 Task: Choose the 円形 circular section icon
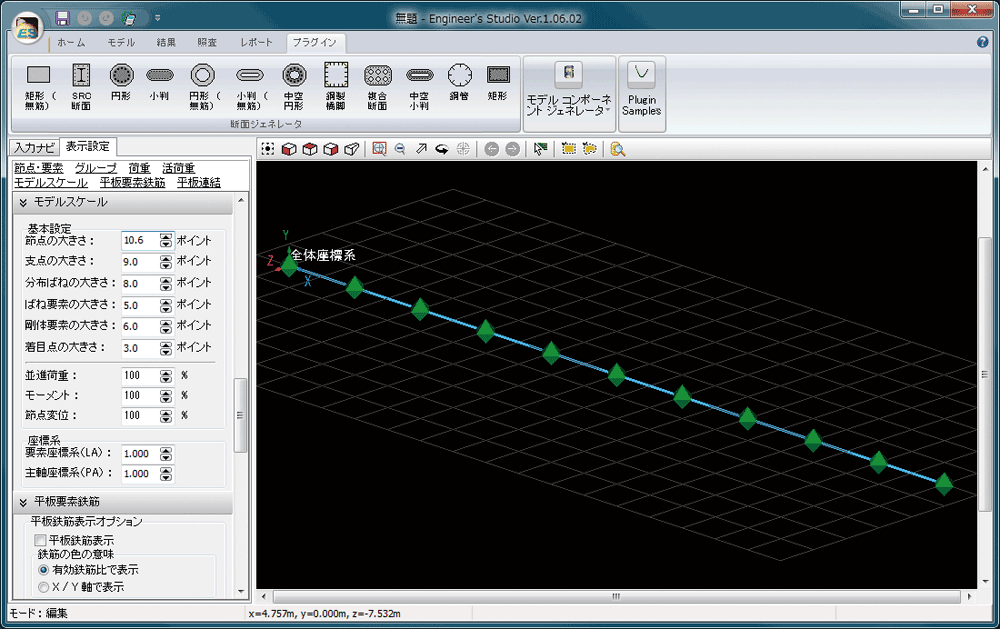pyautogui.click(x=121, y=82)
